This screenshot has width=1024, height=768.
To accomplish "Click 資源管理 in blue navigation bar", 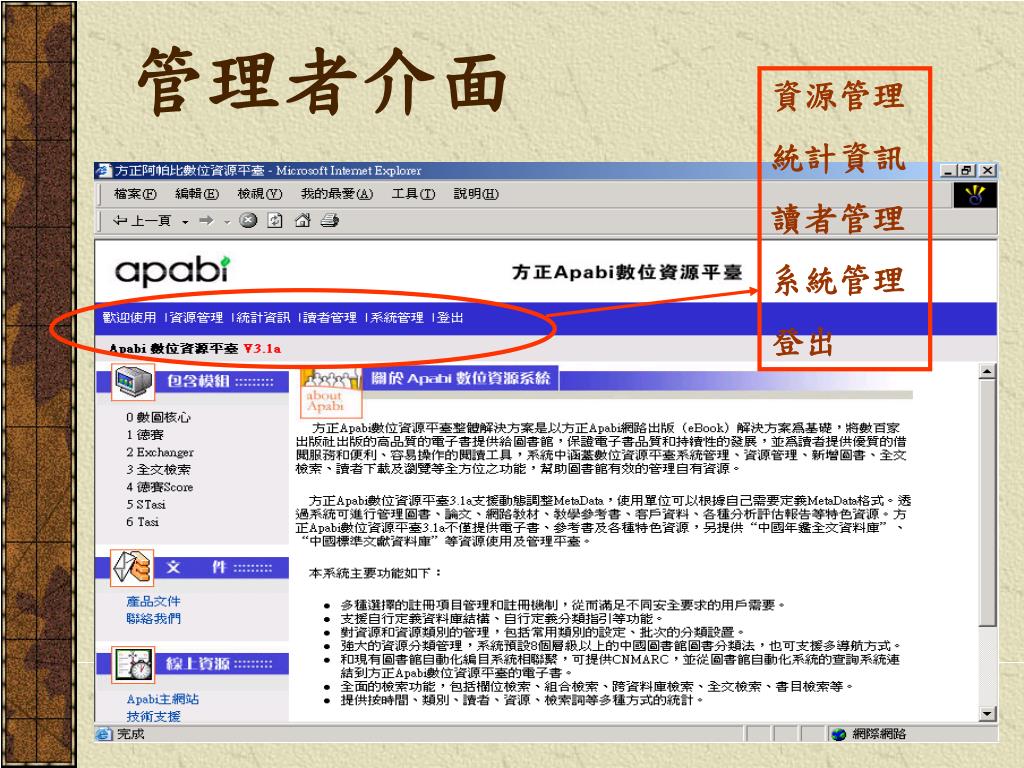I will pyautogui.click(x=197, y=317).
